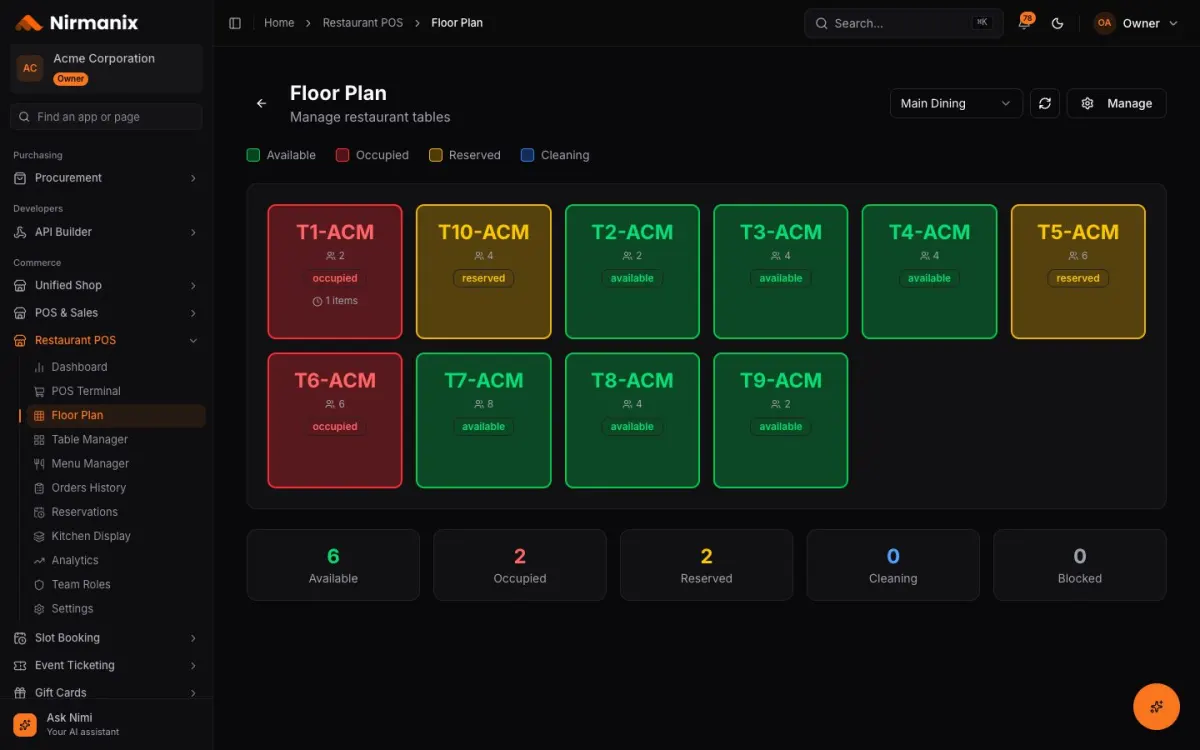Screen dimensions: 1200x750
Task: Expand the Slot Booking menu
Action: point(106,638)
